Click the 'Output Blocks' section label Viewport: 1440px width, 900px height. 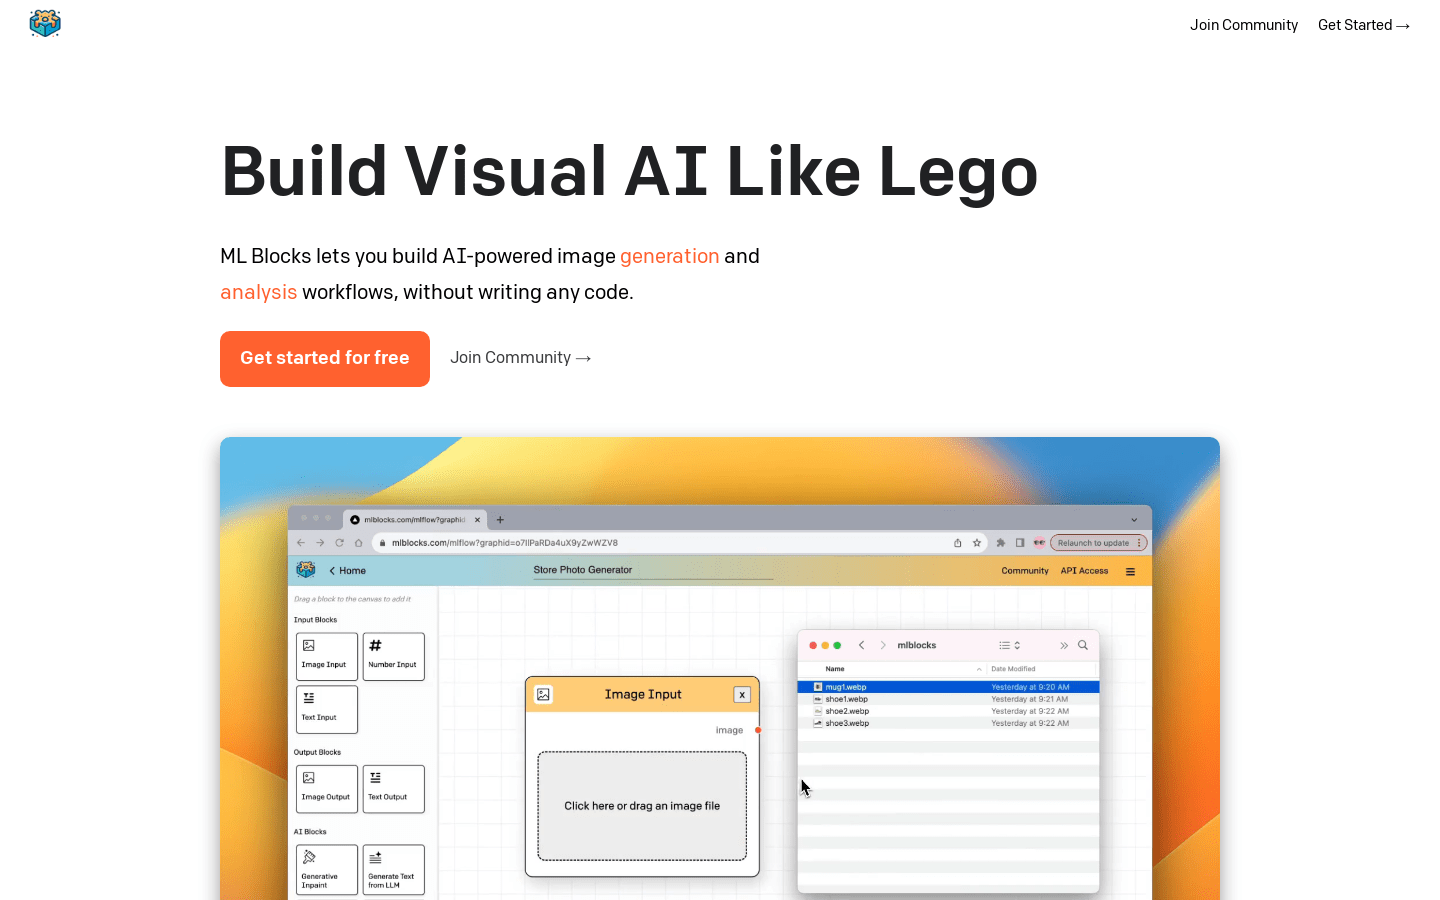click(317, 752)
